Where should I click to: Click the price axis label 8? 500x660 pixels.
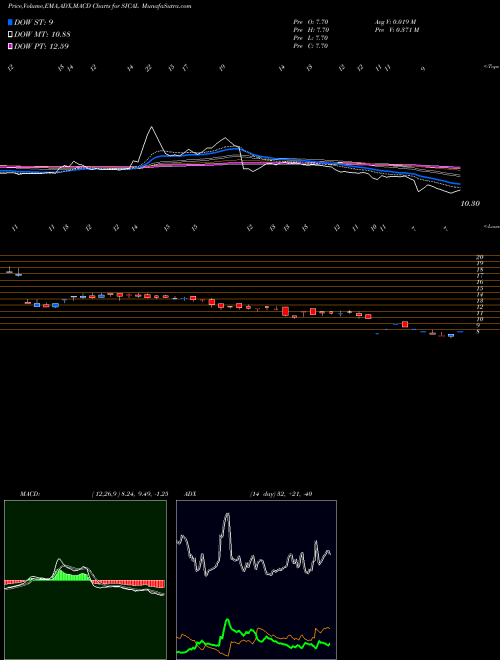coord(478,332)
